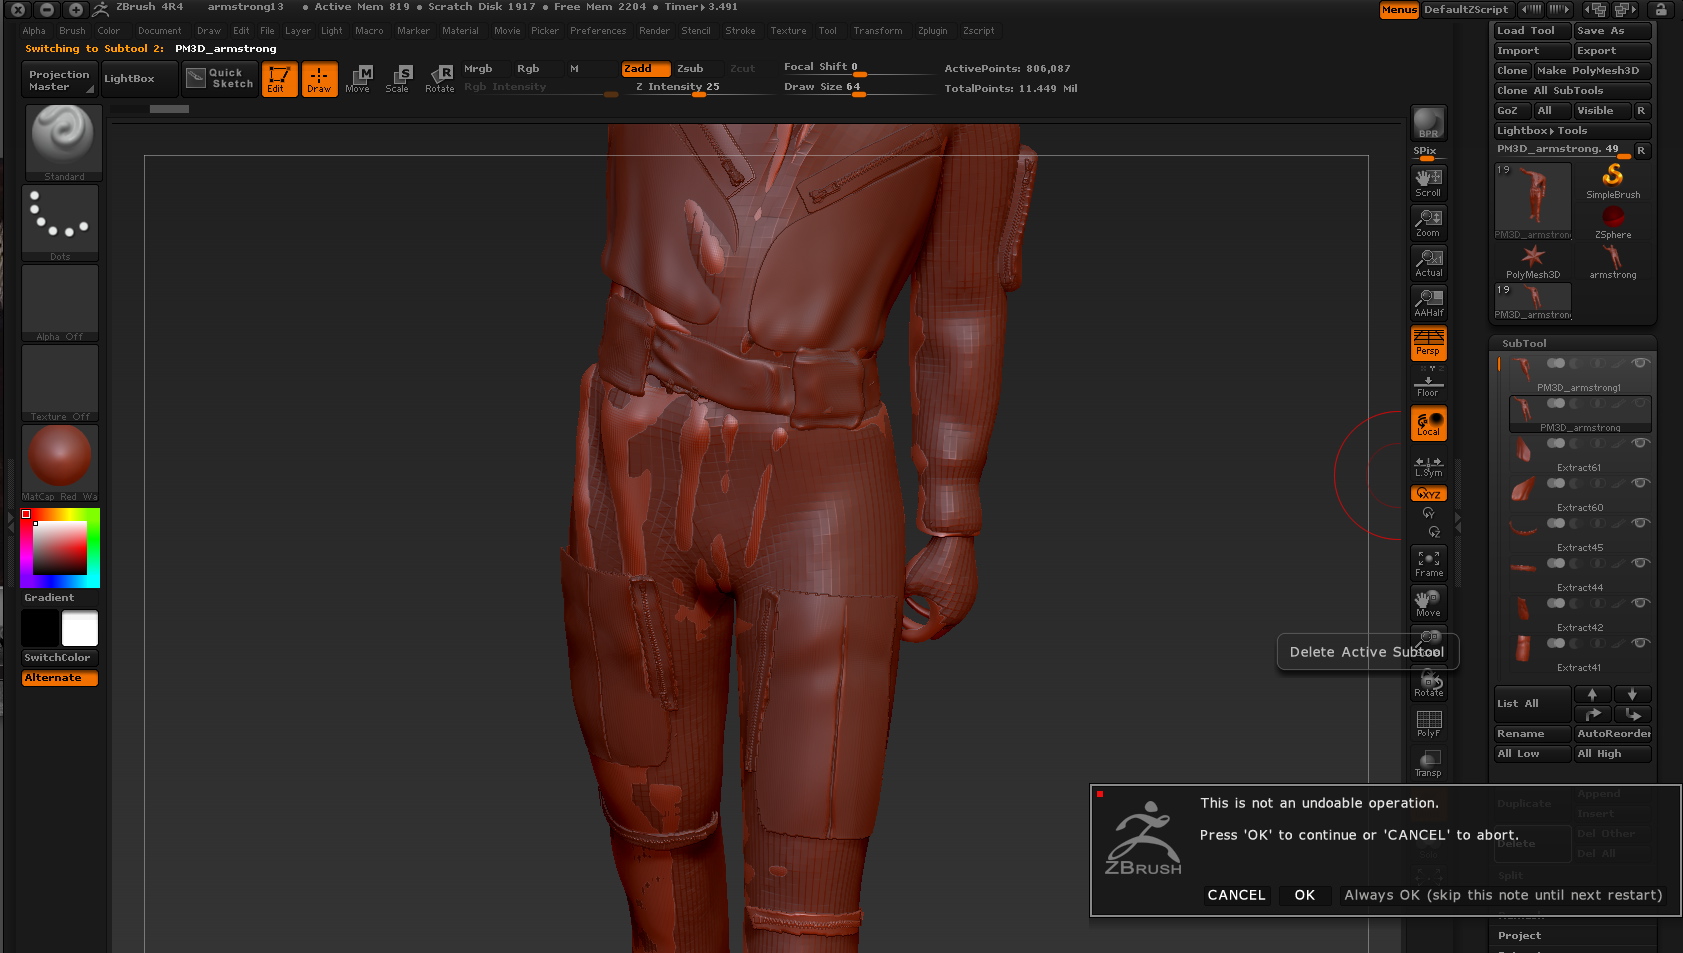The height and width of the screenshot is (953, 1683).
Task: Open the Quick Sketch tool
Action: point(220,79)
